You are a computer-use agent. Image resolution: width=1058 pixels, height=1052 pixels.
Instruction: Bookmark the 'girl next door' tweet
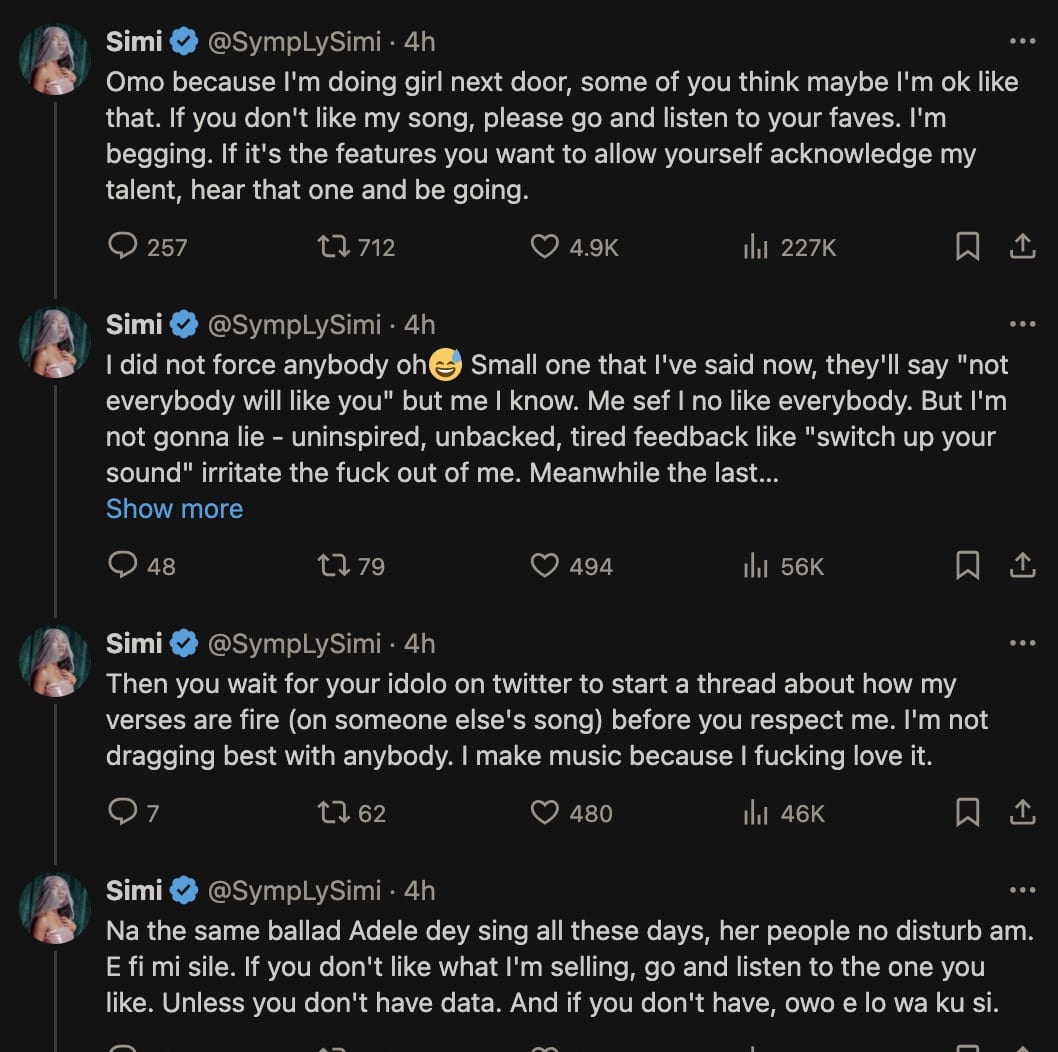coord(967,246)
